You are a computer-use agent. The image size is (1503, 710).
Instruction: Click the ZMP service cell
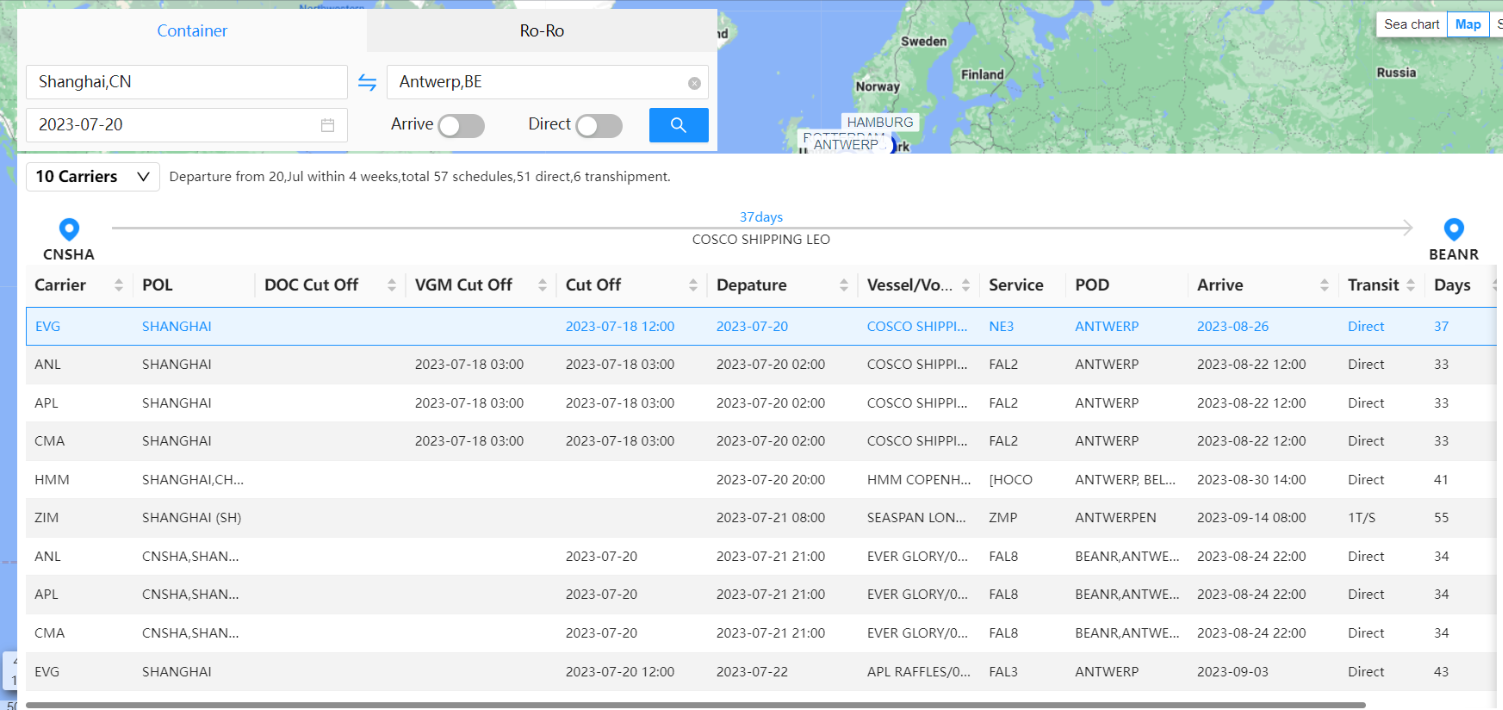[x=1003, y=518]
